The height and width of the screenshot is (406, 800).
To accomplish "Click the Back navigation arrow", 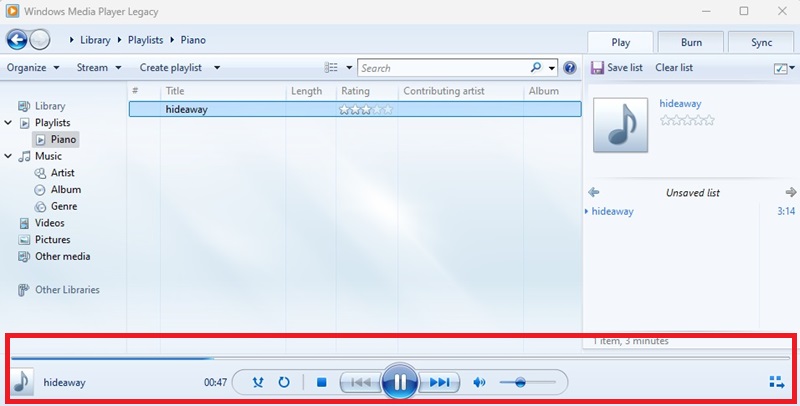I will pos(17,39).
